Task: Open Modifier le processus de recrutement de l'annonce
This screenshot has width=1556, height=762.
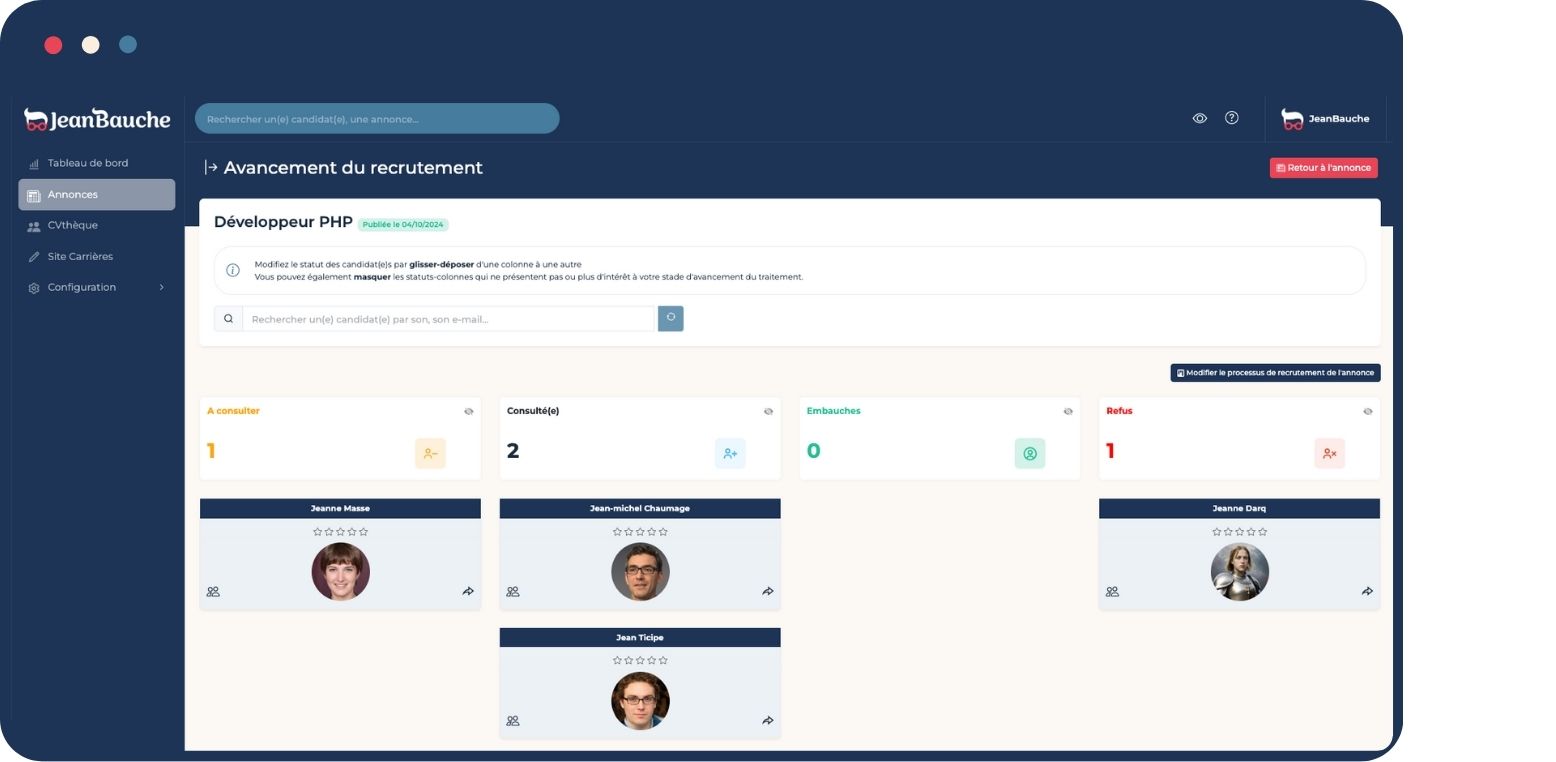Action: click(1275, 372)
